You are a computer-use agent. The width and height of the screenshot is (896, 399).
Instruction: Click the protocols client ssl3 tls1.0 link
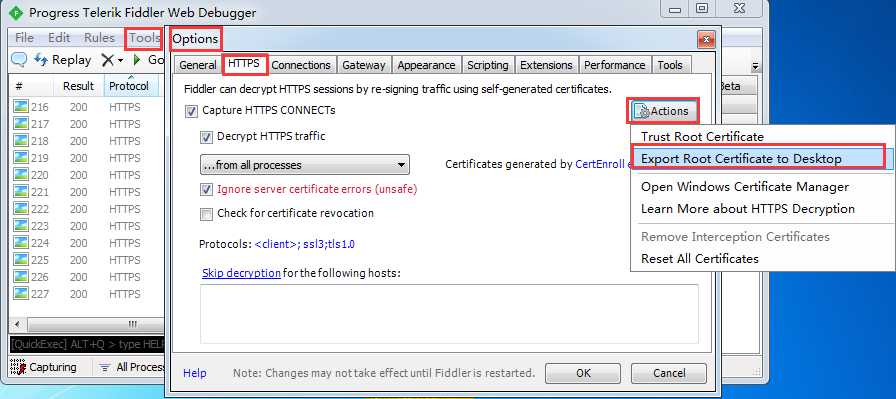pyautogui.click(x=305, y=244)
